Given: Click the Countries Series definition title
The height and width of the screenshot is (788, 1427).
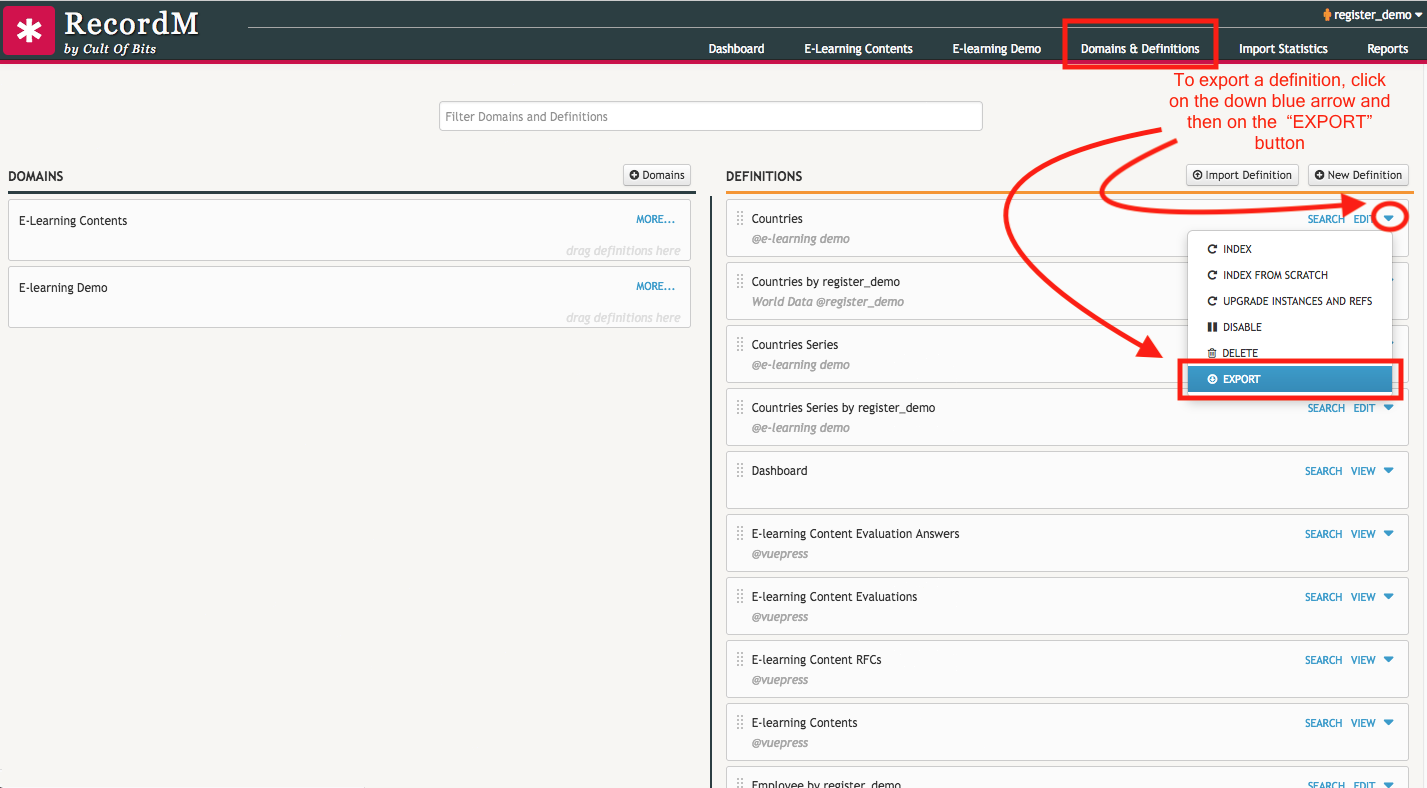Looking at the screenshot, I should (795, 345).
